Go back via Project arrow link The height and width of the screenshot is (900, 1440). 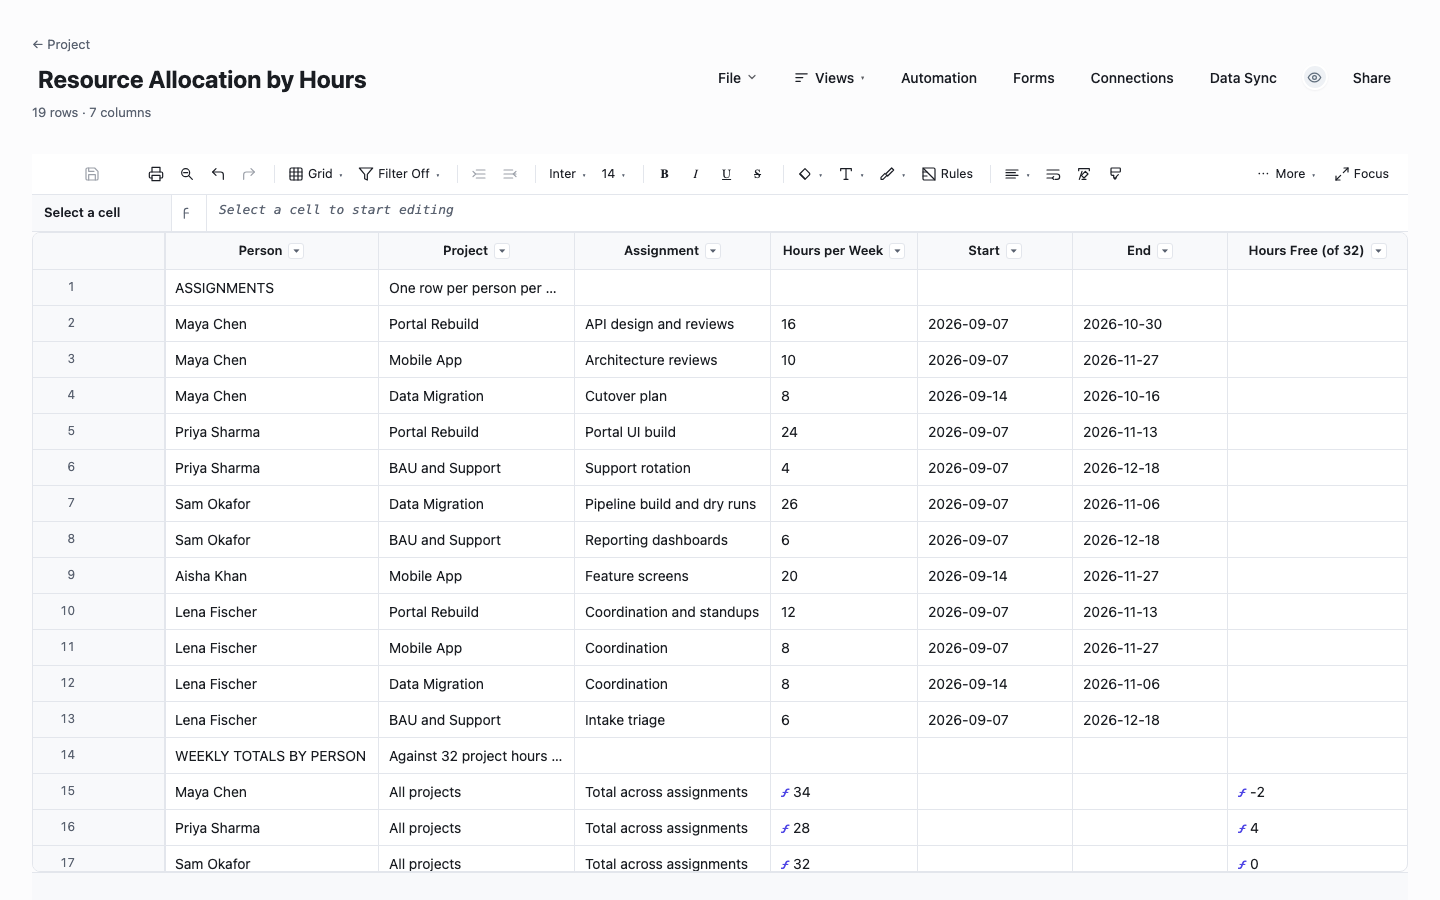click(61, 44)
